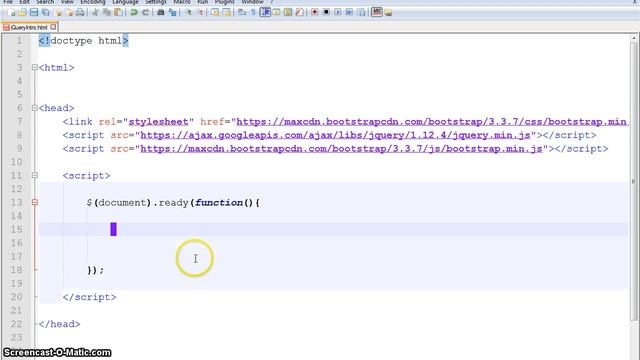
Task: Click the "});" text on line 18
Action: click(96, 270)
